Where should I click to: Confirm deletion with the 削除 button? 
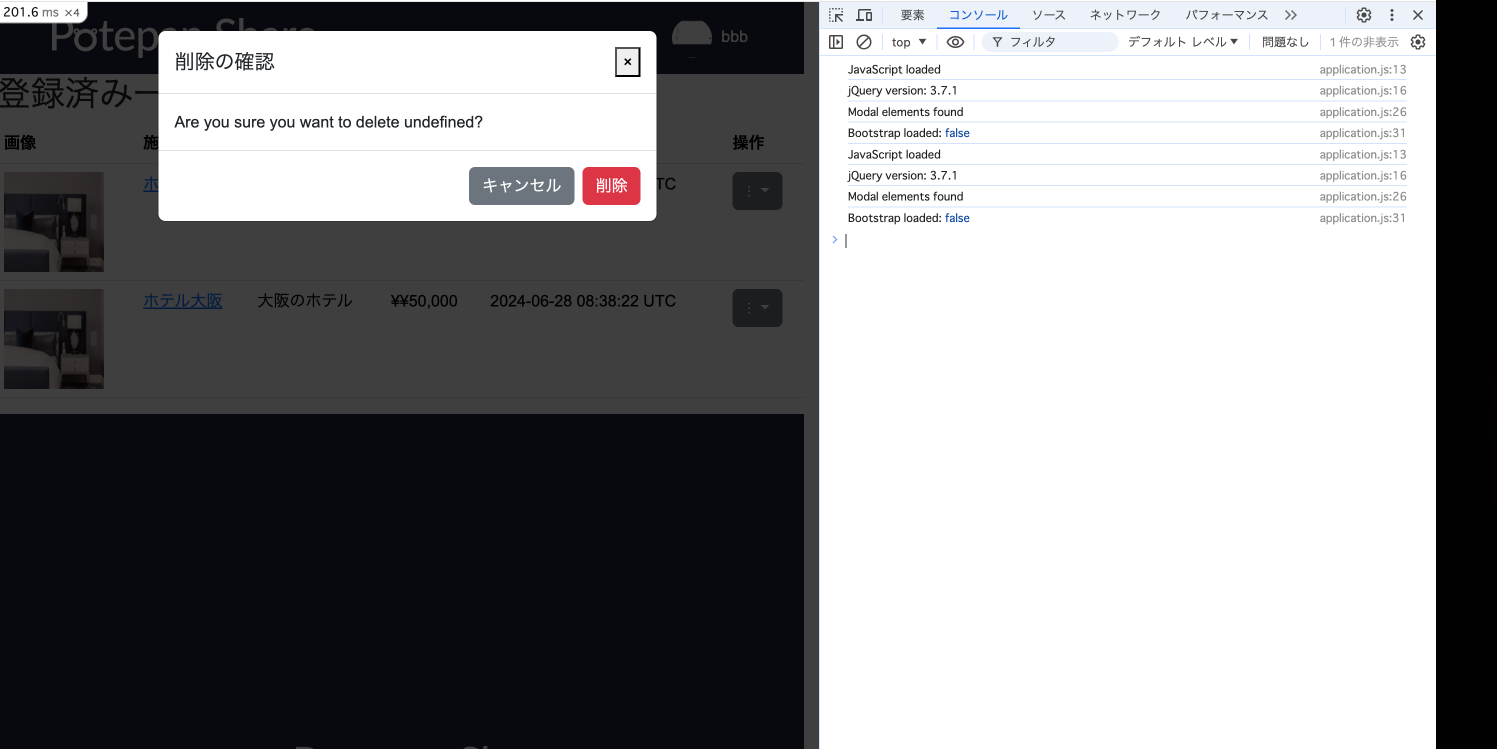point(611,186)
